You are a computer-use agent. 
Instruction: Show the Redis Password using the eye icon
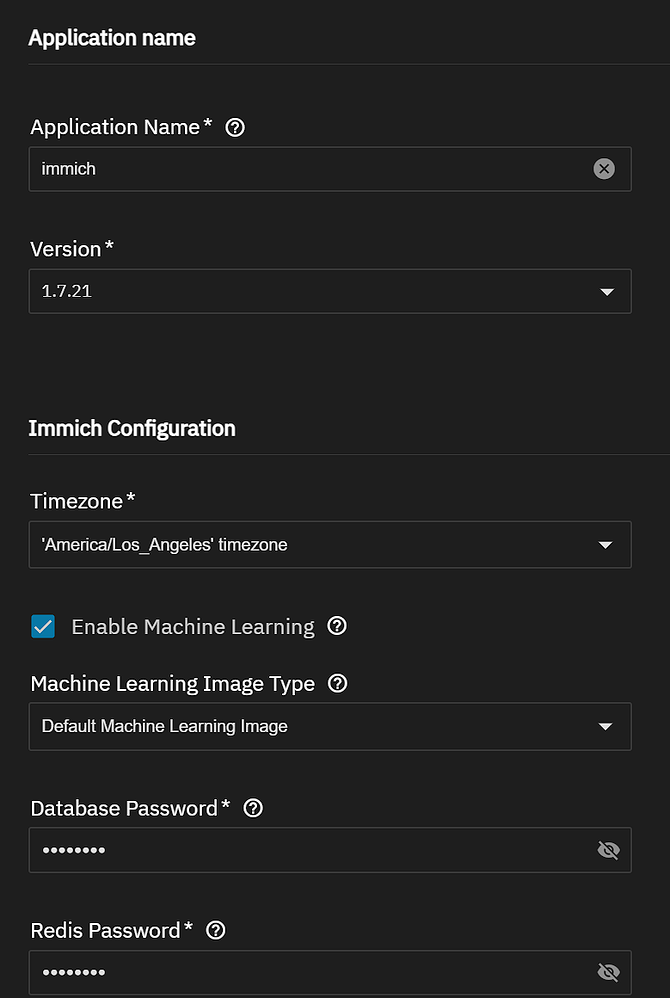608,971
